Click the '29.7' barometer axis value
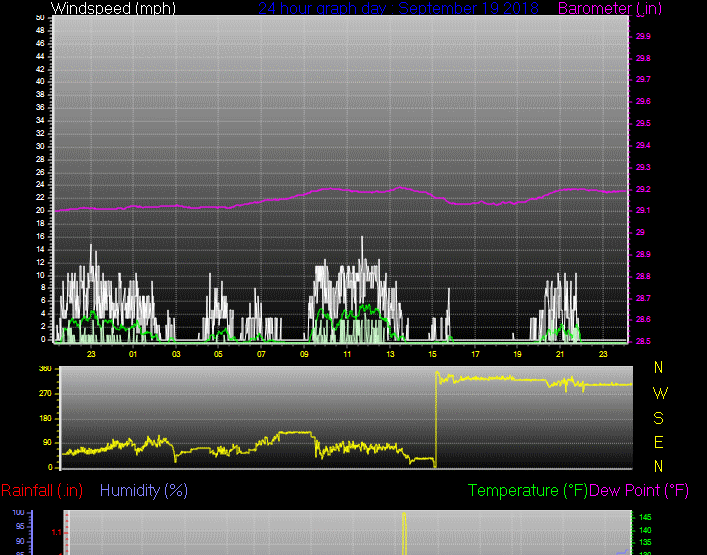 click(643, 80)
